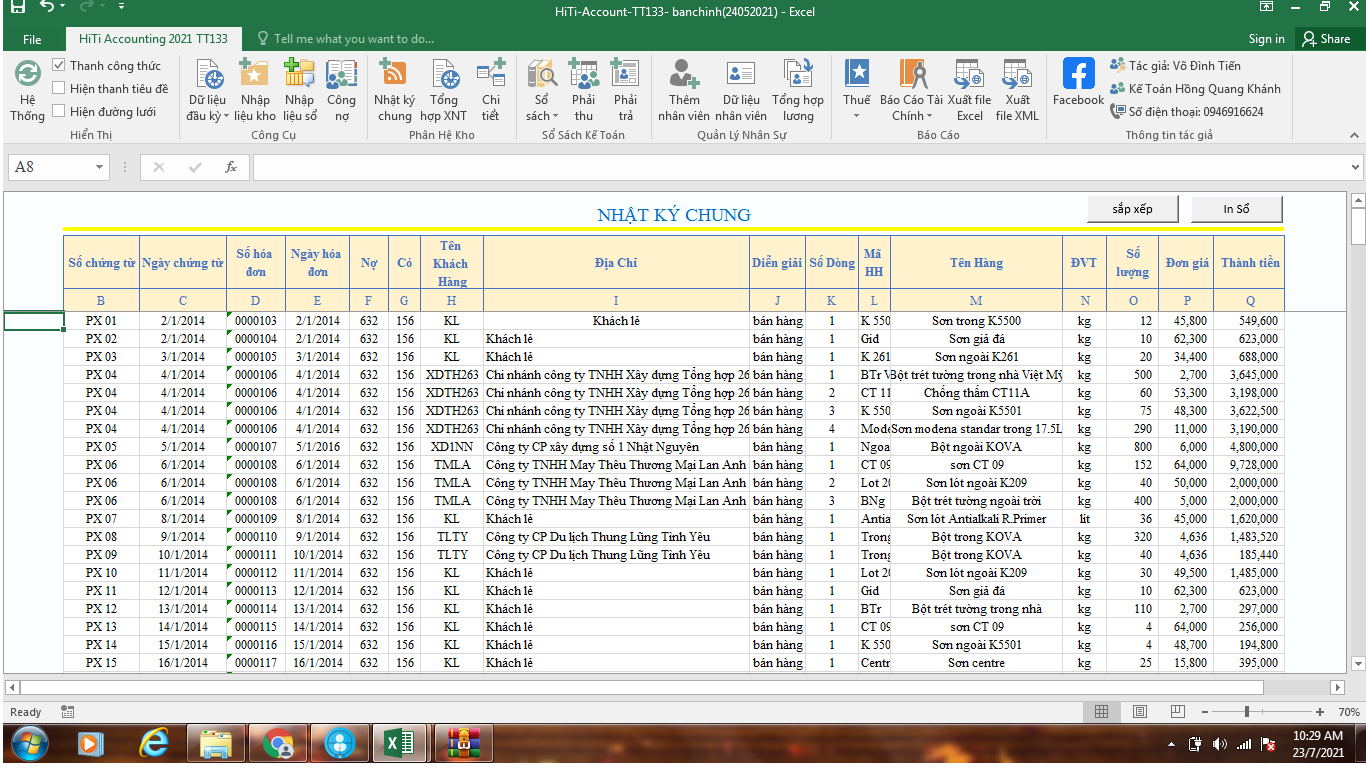The image size is (1366, 768).
Task: Click Thêm nhân viên icon
Action: tap(684, 75)
